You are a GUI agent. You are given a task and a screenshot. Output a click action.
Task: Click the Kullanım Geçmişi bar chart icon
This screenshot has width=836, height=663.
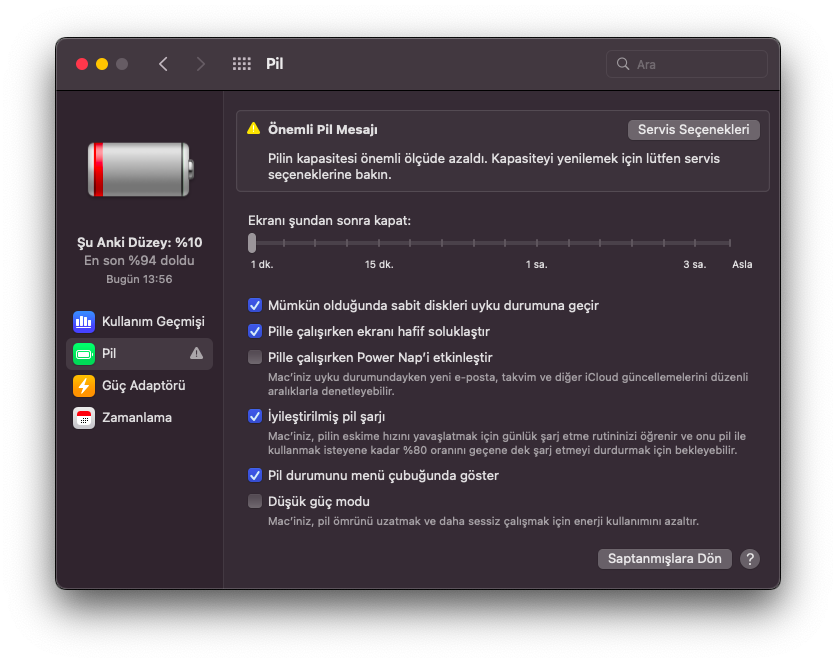click(84, 322)
